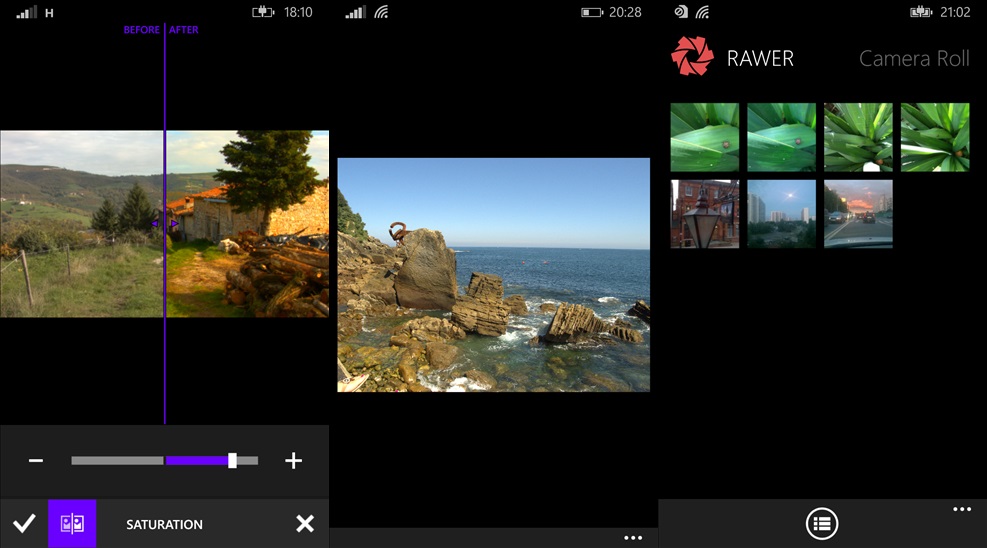Click the purple saturation slider handle
Screen dimensions: 987x548
[x=232, y=461]
